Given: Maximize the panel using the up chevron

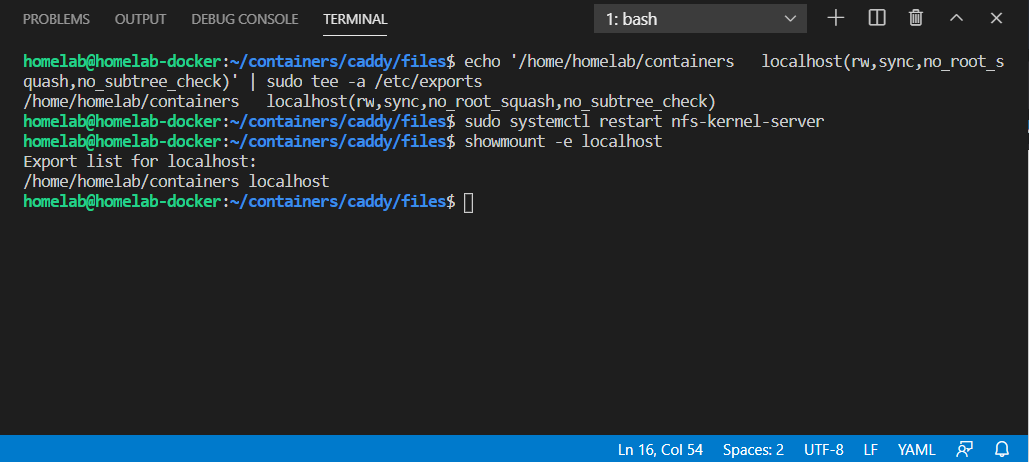Looking at the screenshot, I should pos(957,18).
